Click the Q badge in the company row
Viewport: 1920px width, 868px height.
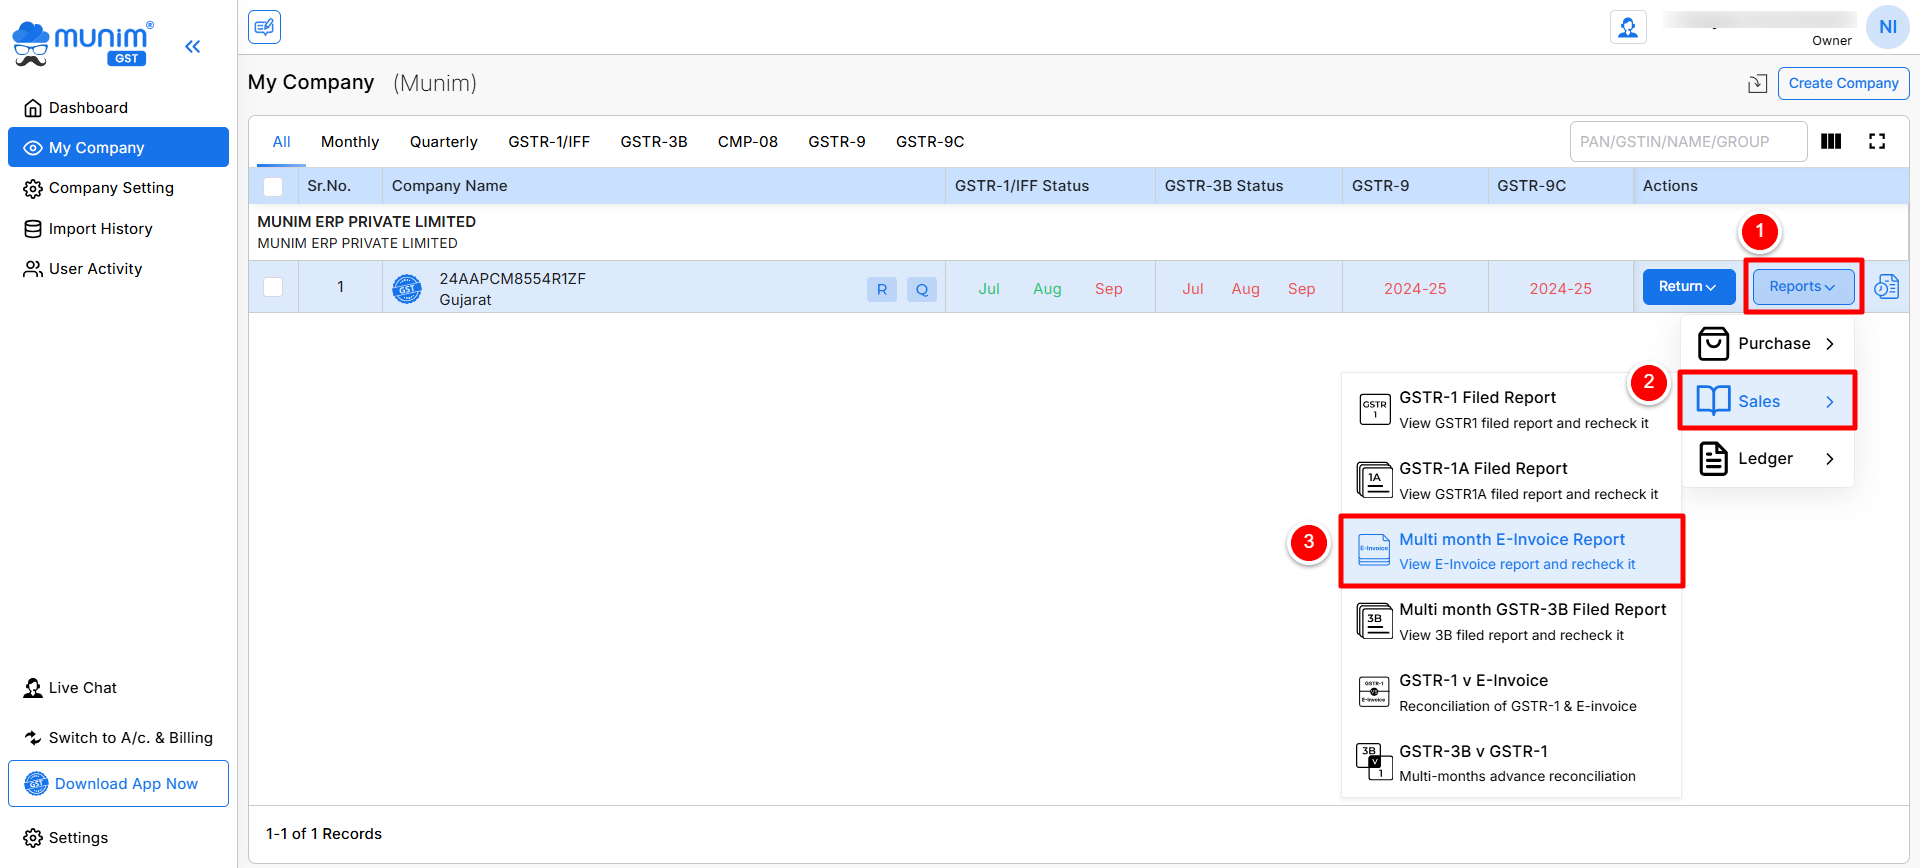tap(921, 289)
